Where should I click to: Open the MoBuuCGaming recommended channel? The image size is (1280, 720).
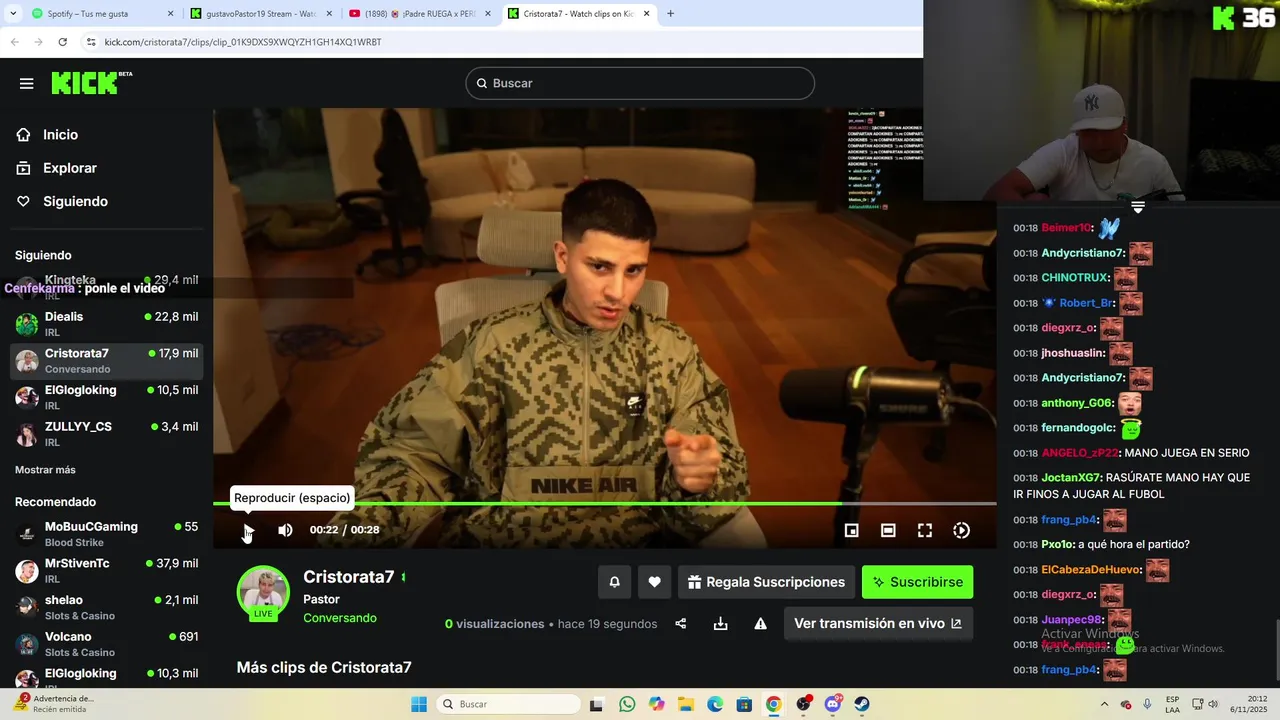[x=106, y=534]
